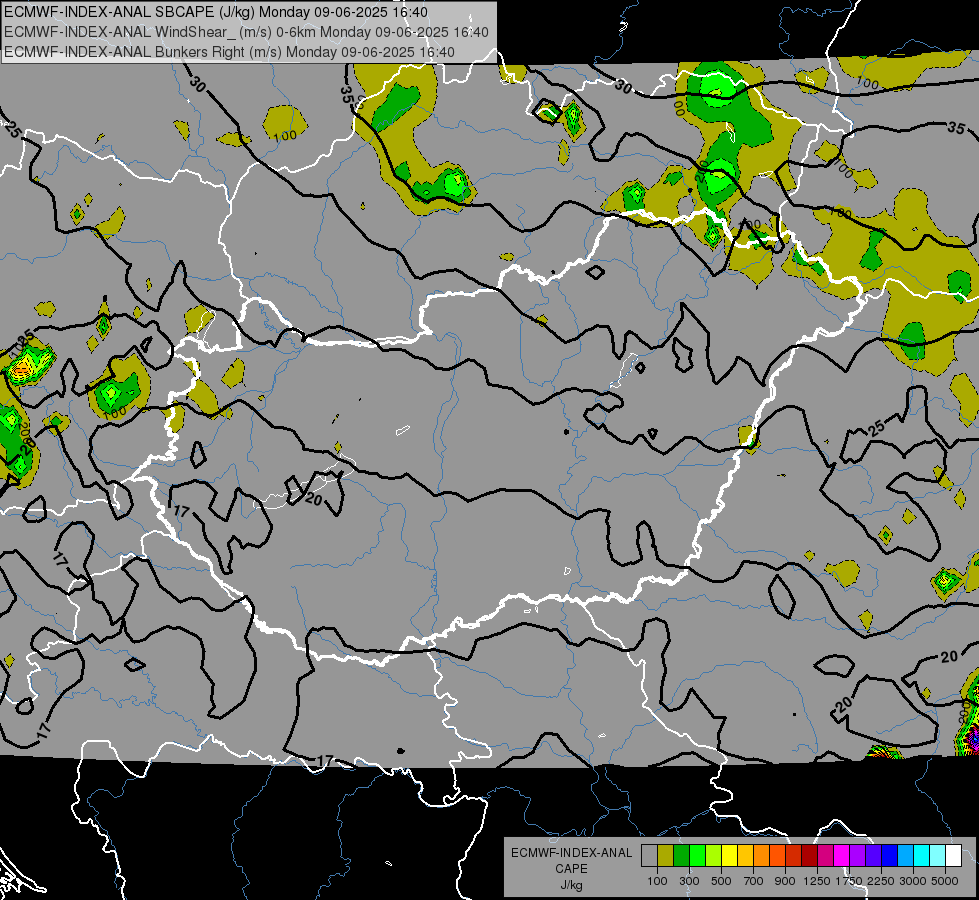979x900 pixels.
Task: Select the yellow-green legend swatch
Action: pos(713,856)
